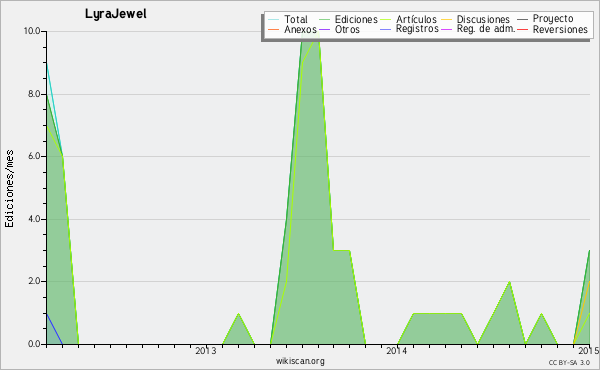Click the CC BY-SA 3.0 license text
The image size is (600, 370).
coord(569,362)
